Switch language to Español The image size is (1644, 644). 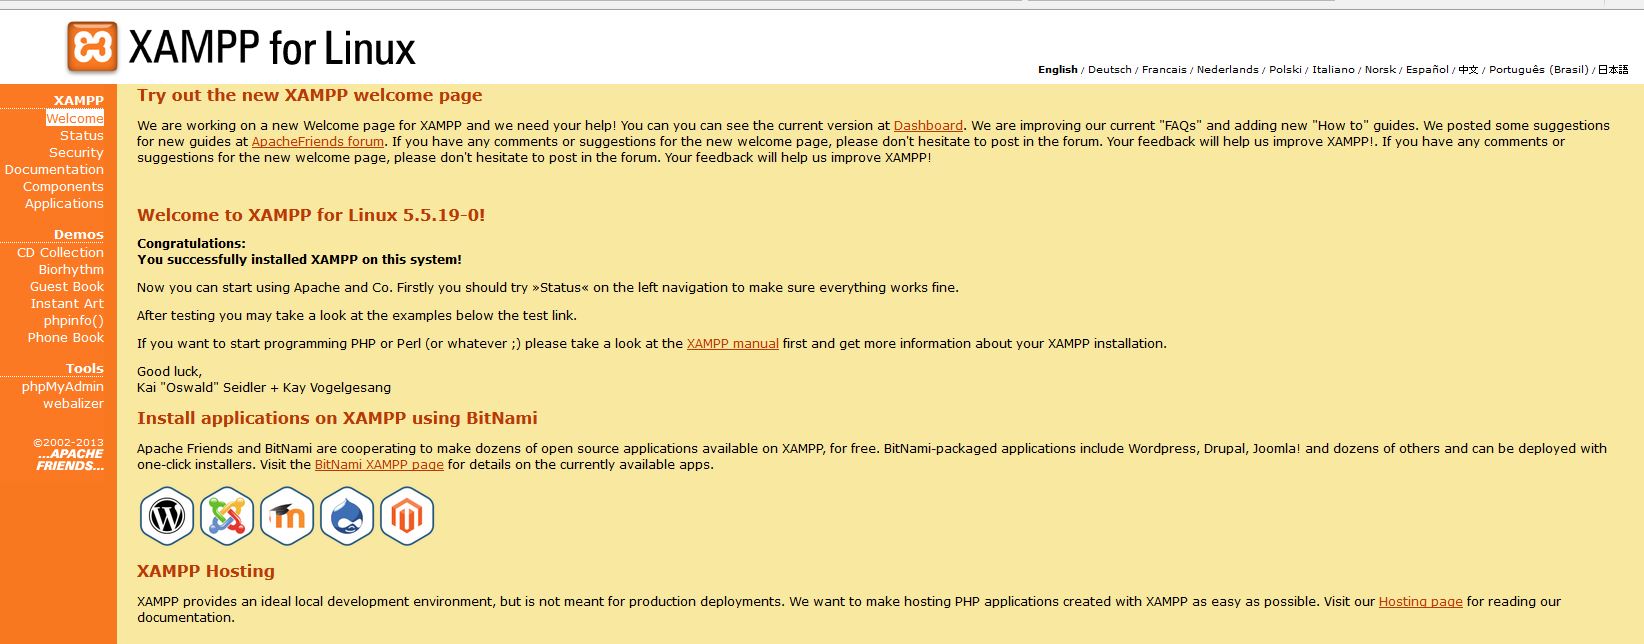tap(1427, 69)
